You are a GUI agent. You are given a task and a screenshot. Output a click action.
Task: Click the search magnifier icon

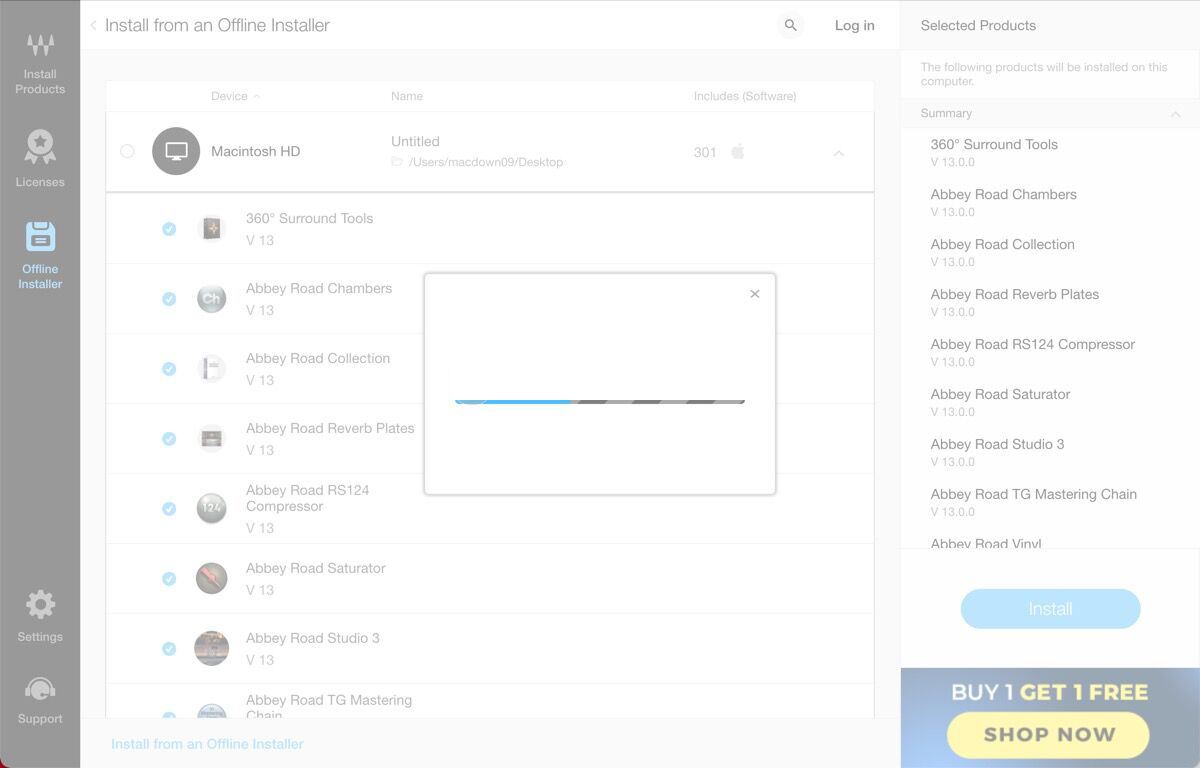coord(790,25)
